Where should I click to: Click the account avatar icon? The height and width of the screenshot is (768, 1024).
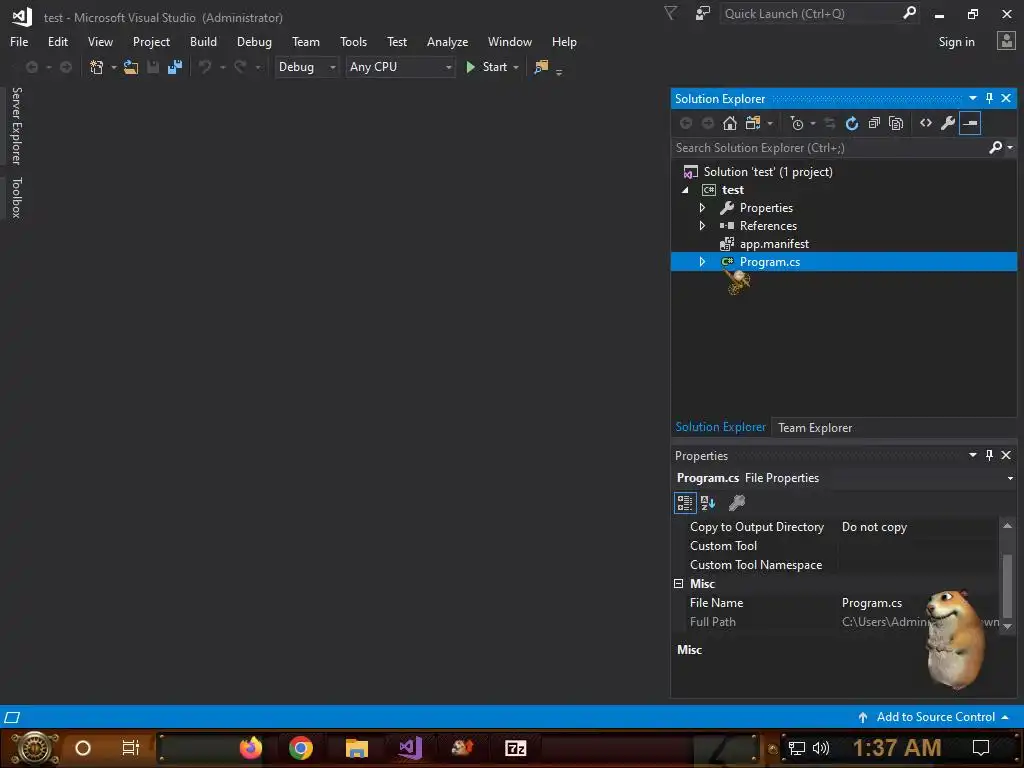coord(1006,41)
